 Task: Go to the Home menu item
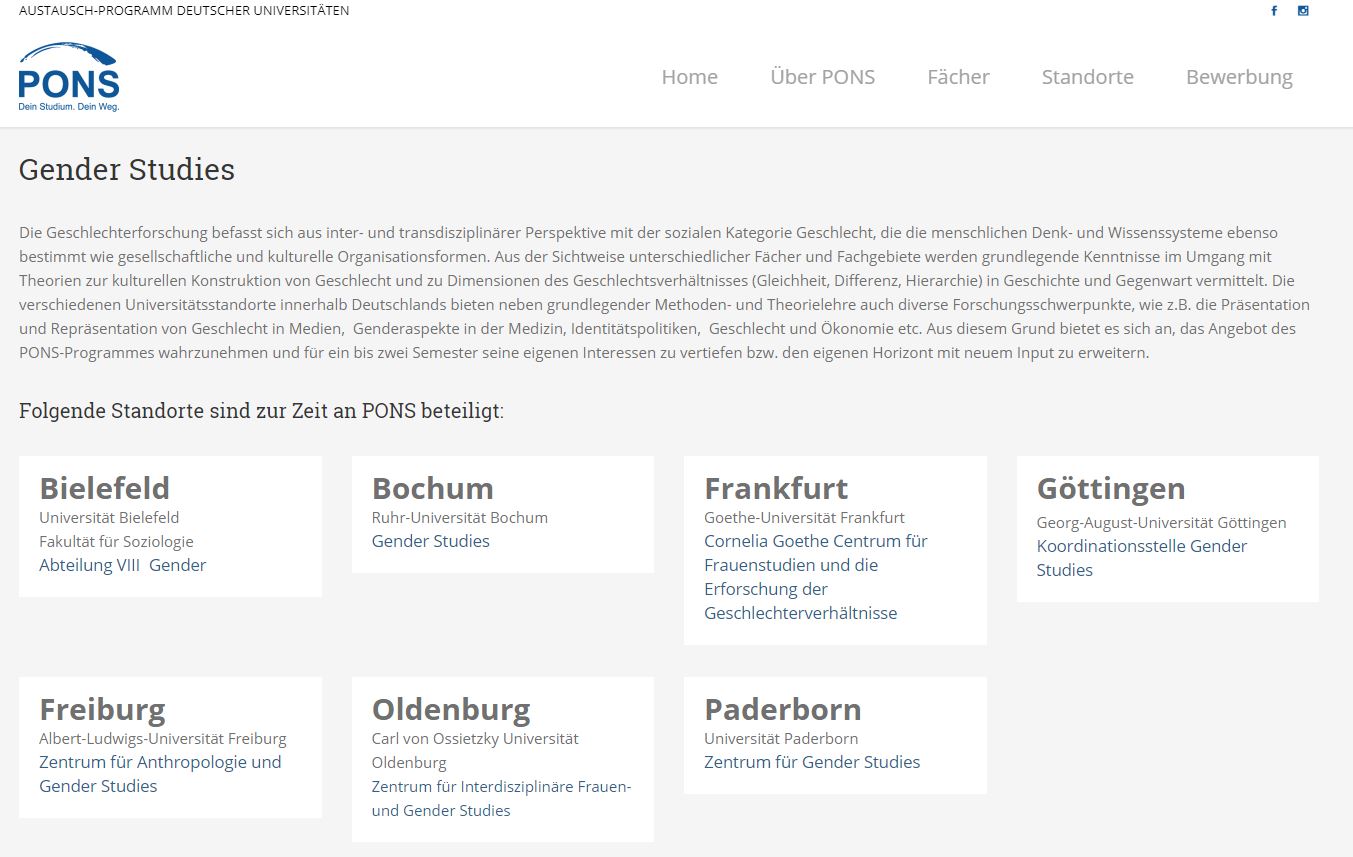click(x=690, y=77)
